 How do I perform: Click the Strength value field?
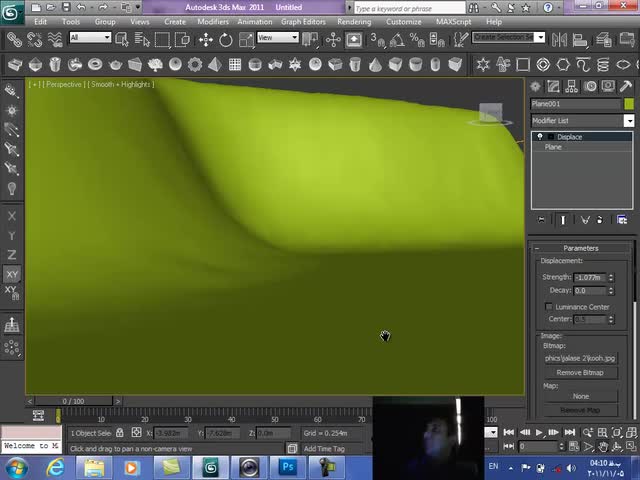point(589,278)
